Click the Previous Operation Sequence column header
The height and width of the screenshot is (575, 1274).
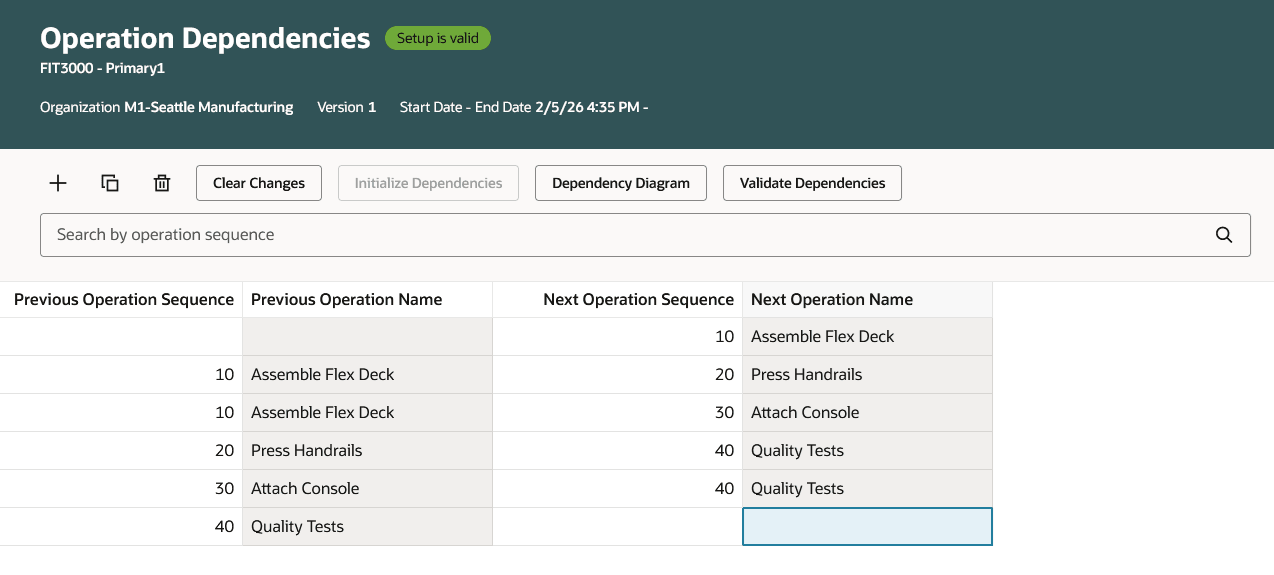pos(123,300)
